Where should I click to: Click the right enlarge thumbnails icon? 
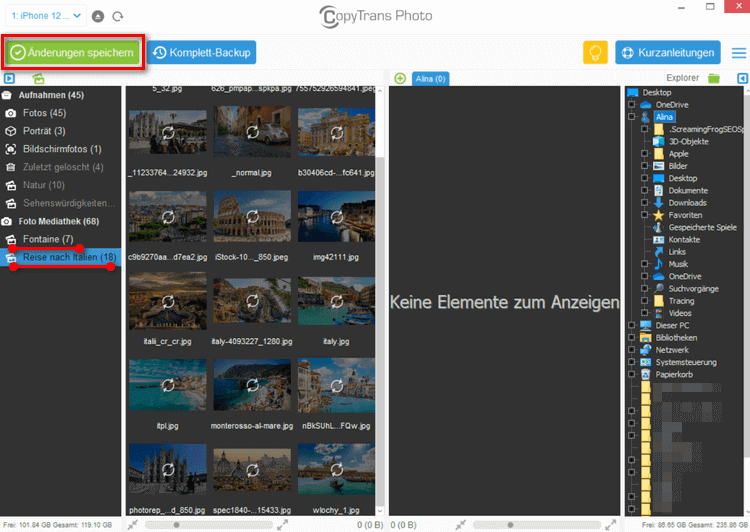(x=611, y=525)
